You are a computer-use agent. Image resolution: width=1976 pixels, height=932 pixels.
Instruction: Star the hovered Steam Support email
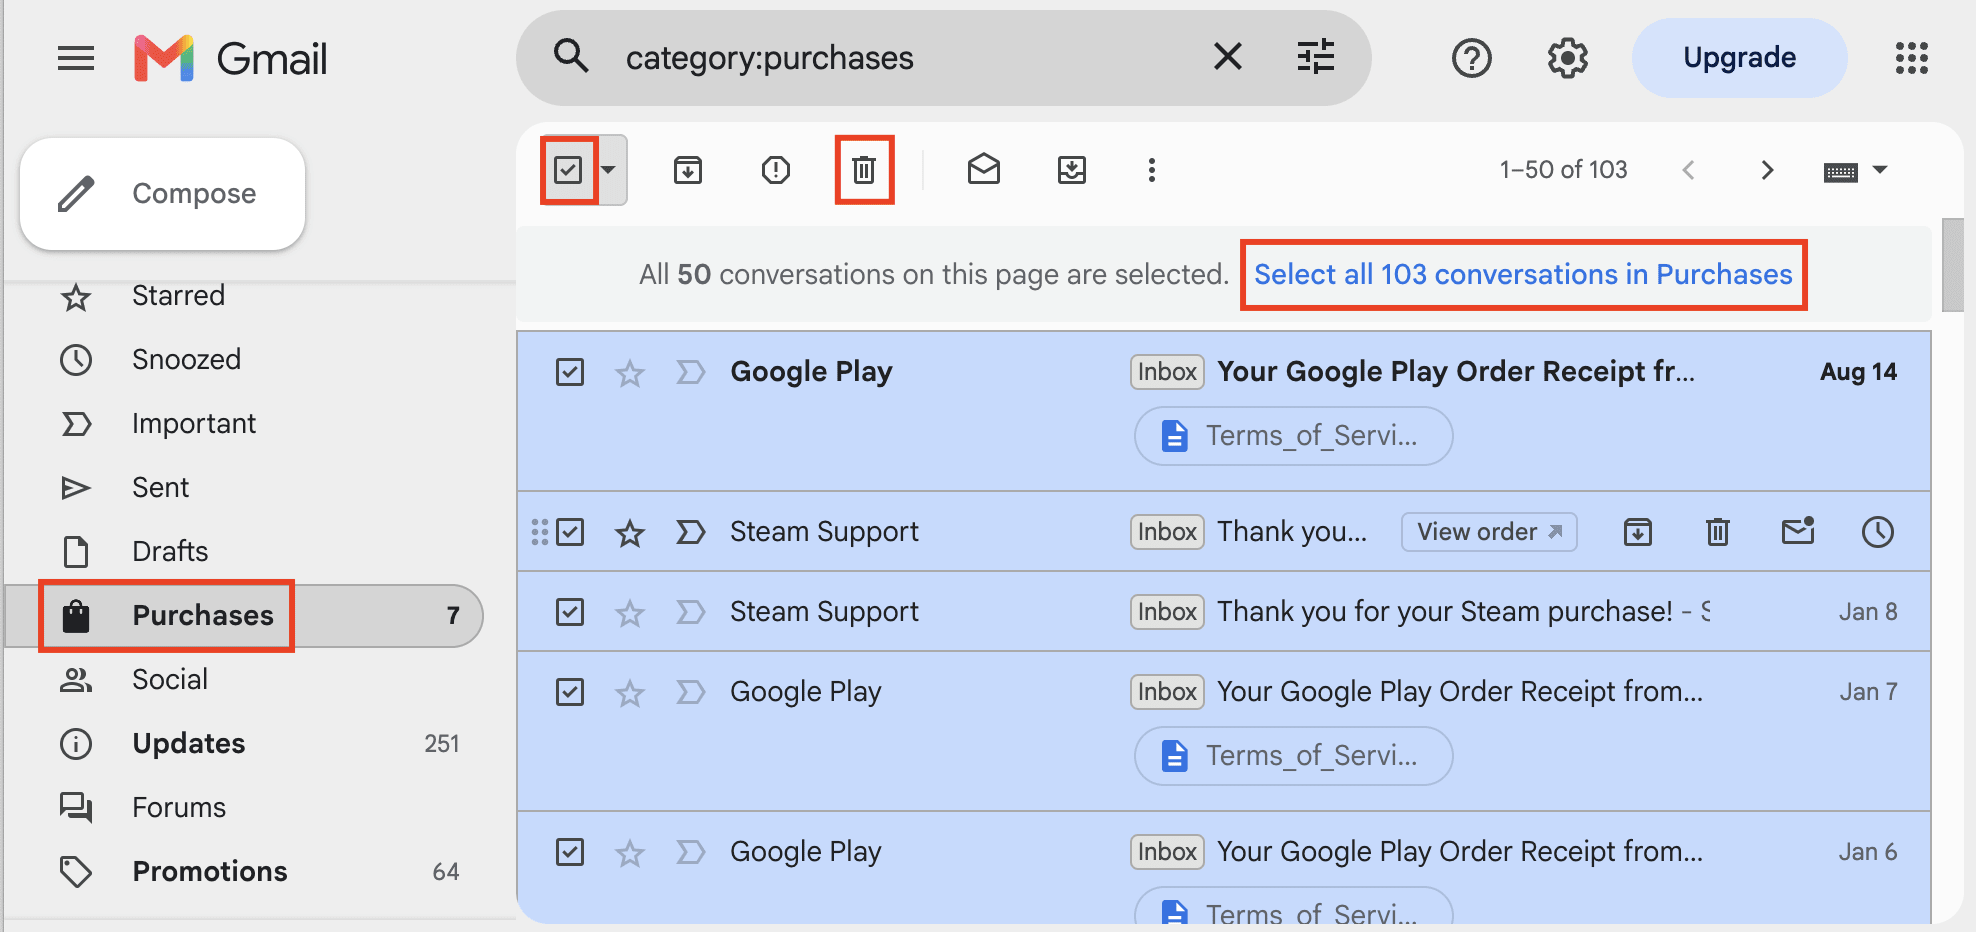(x=630, y=534)
